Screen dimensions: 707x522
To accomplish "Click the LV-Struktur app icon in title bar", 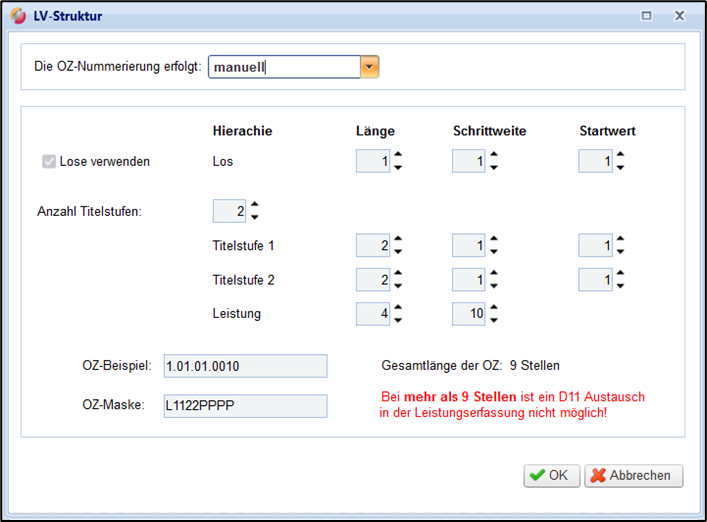I will click(18, 16).
